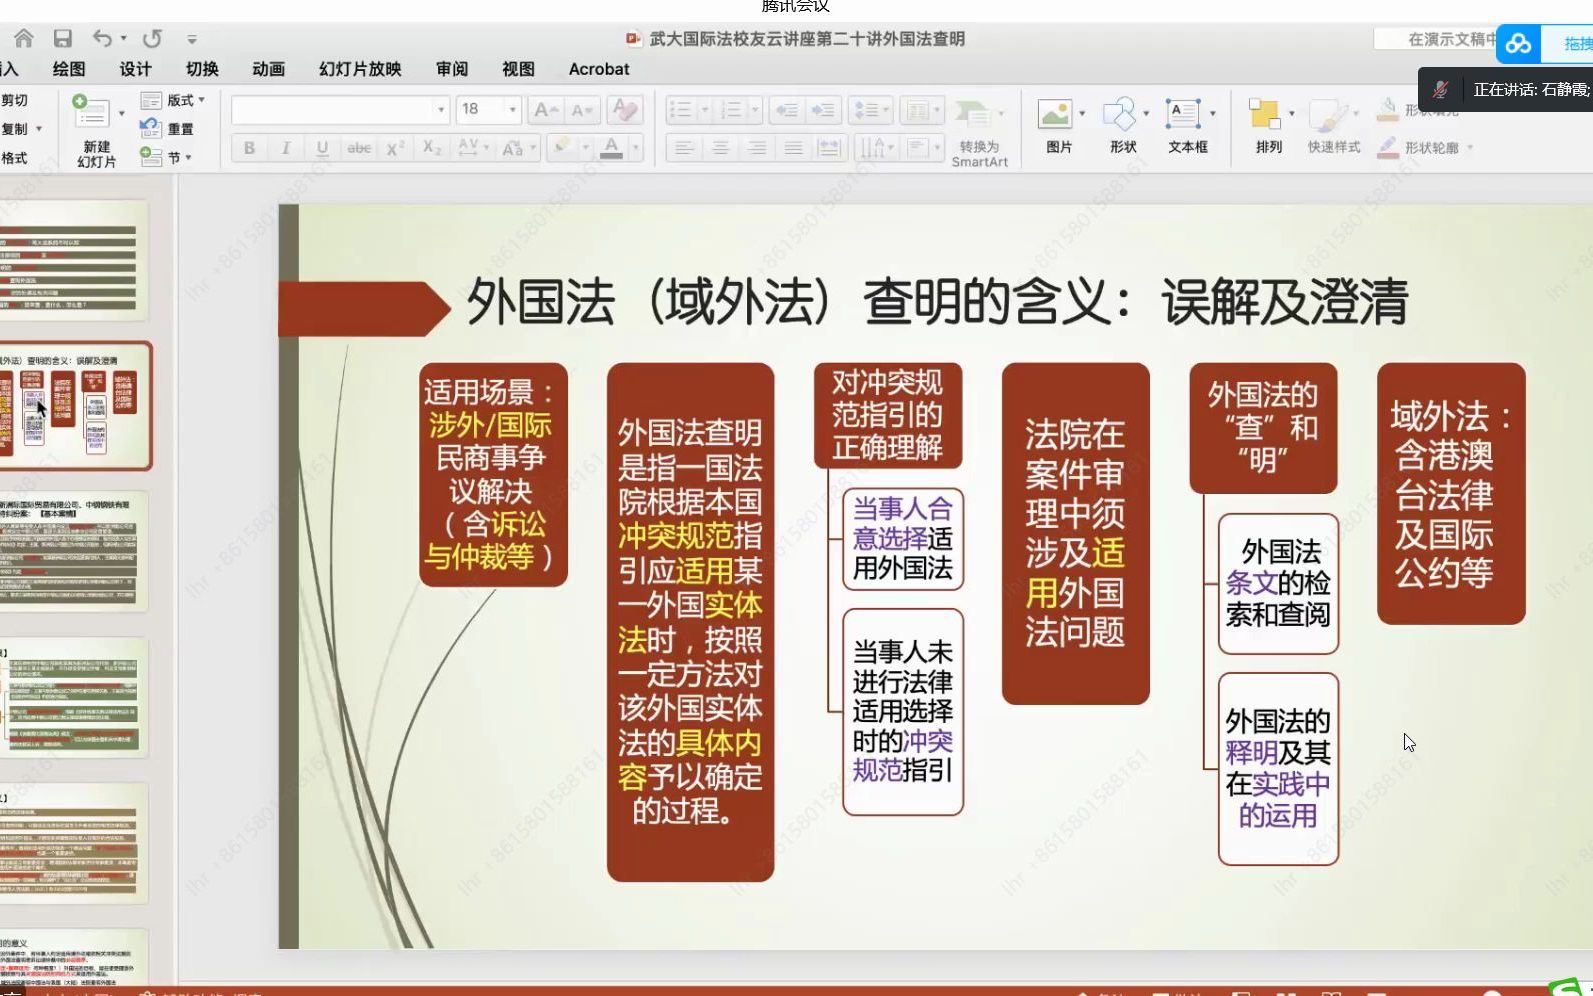This screenshot has width=1593, height=996.
Task: Click the muted microphone icon in meeting bar
Action: point(1440,89)
